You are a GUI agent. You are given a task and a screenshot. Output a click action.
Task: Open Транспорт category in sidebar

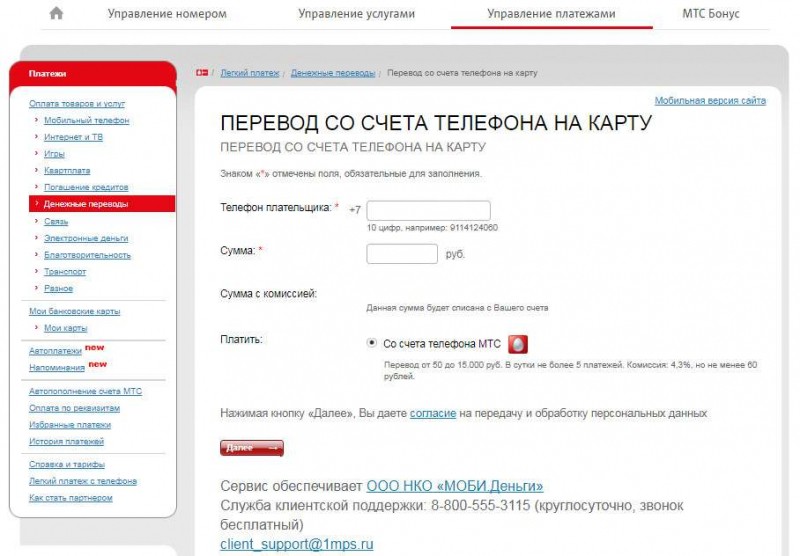[65, 272]
